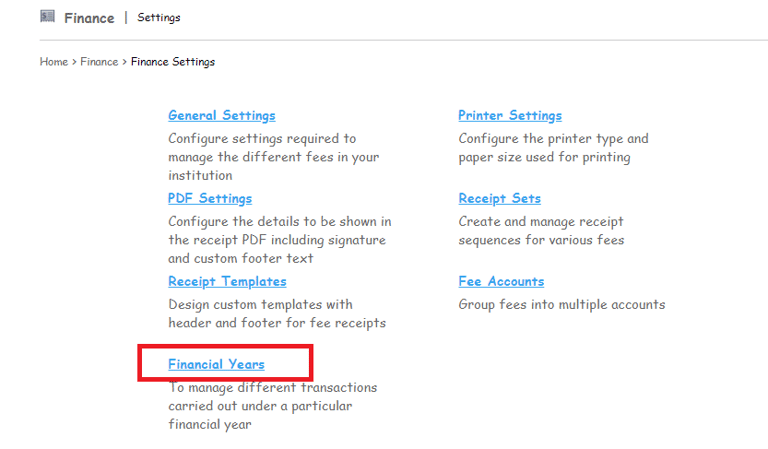This screenshot has width=768, height=449.
Task: Click description about printer type and paper size
Action: pos(553,148)
